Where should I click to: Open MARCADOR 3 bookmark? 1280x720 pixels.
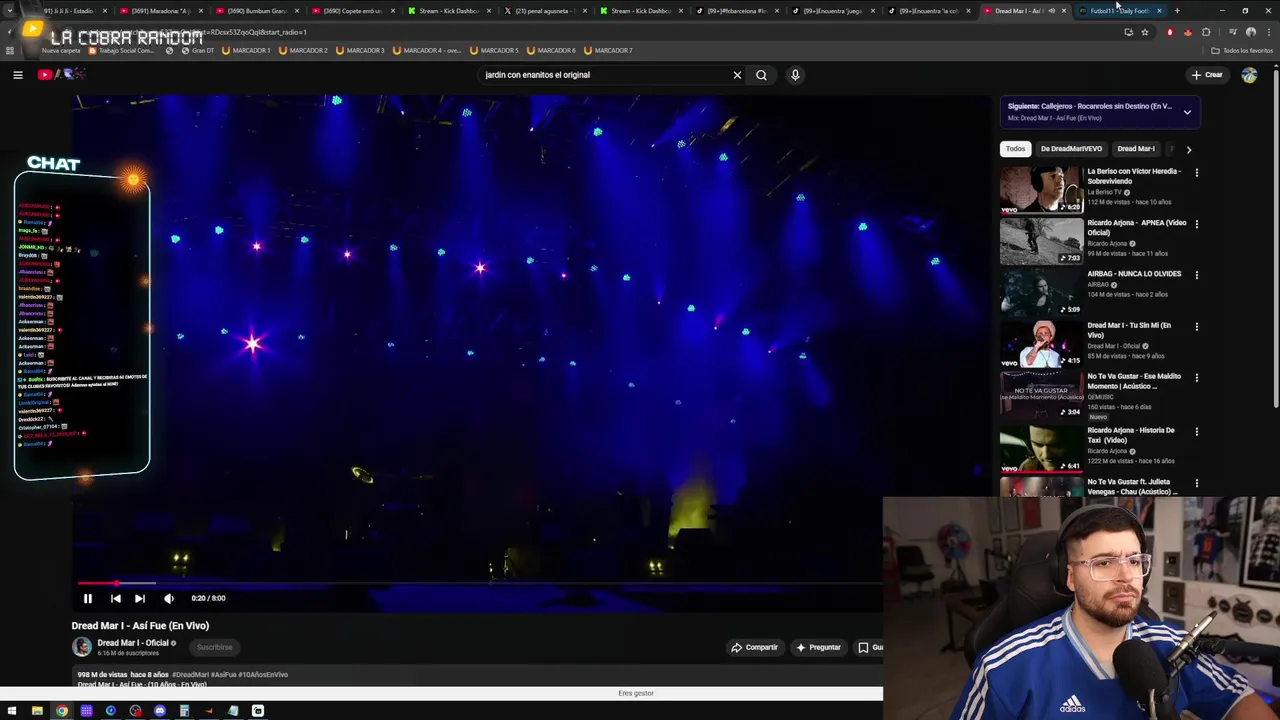[x=360, y=50]
